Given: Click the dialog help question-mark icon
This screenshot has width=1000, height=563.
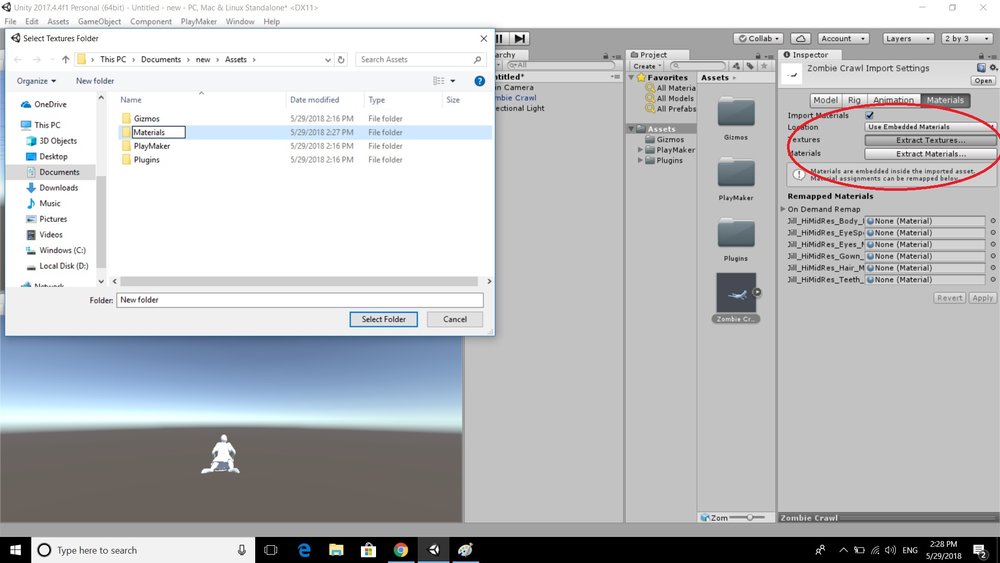Looking at the screenshot, I should tap(480, 81).
